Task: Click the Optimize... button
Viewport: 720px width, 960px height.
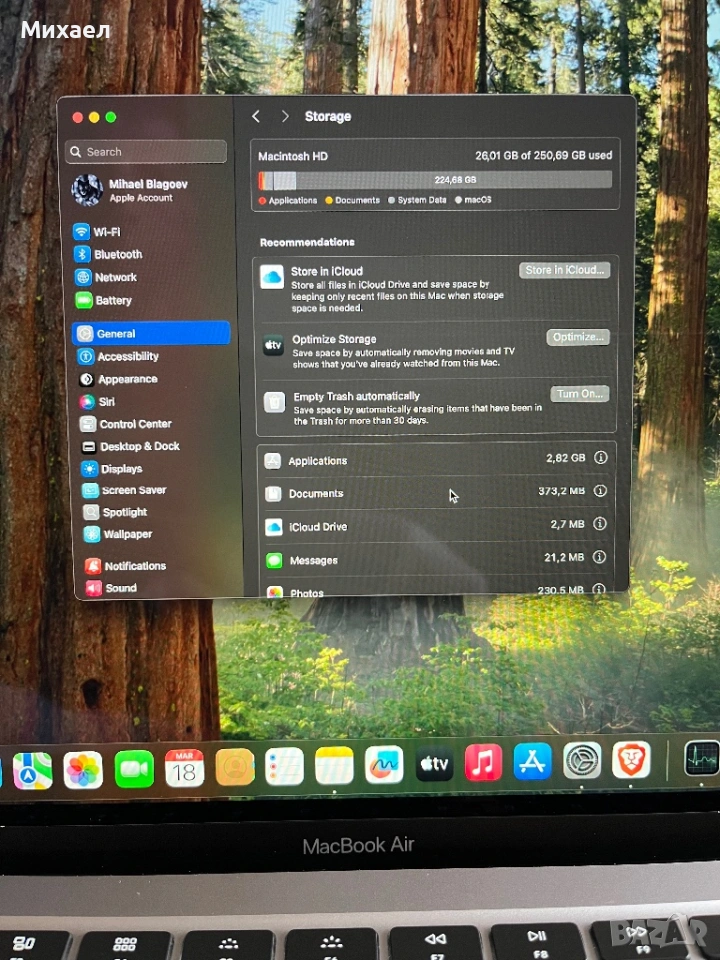Action: (578, 337)
